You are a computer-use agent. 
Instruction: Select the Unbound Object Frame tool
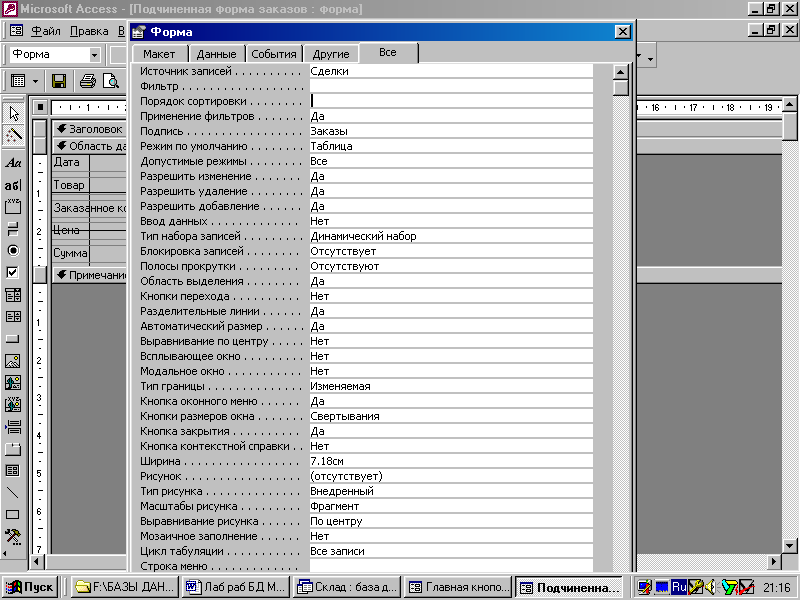point(13,383)
